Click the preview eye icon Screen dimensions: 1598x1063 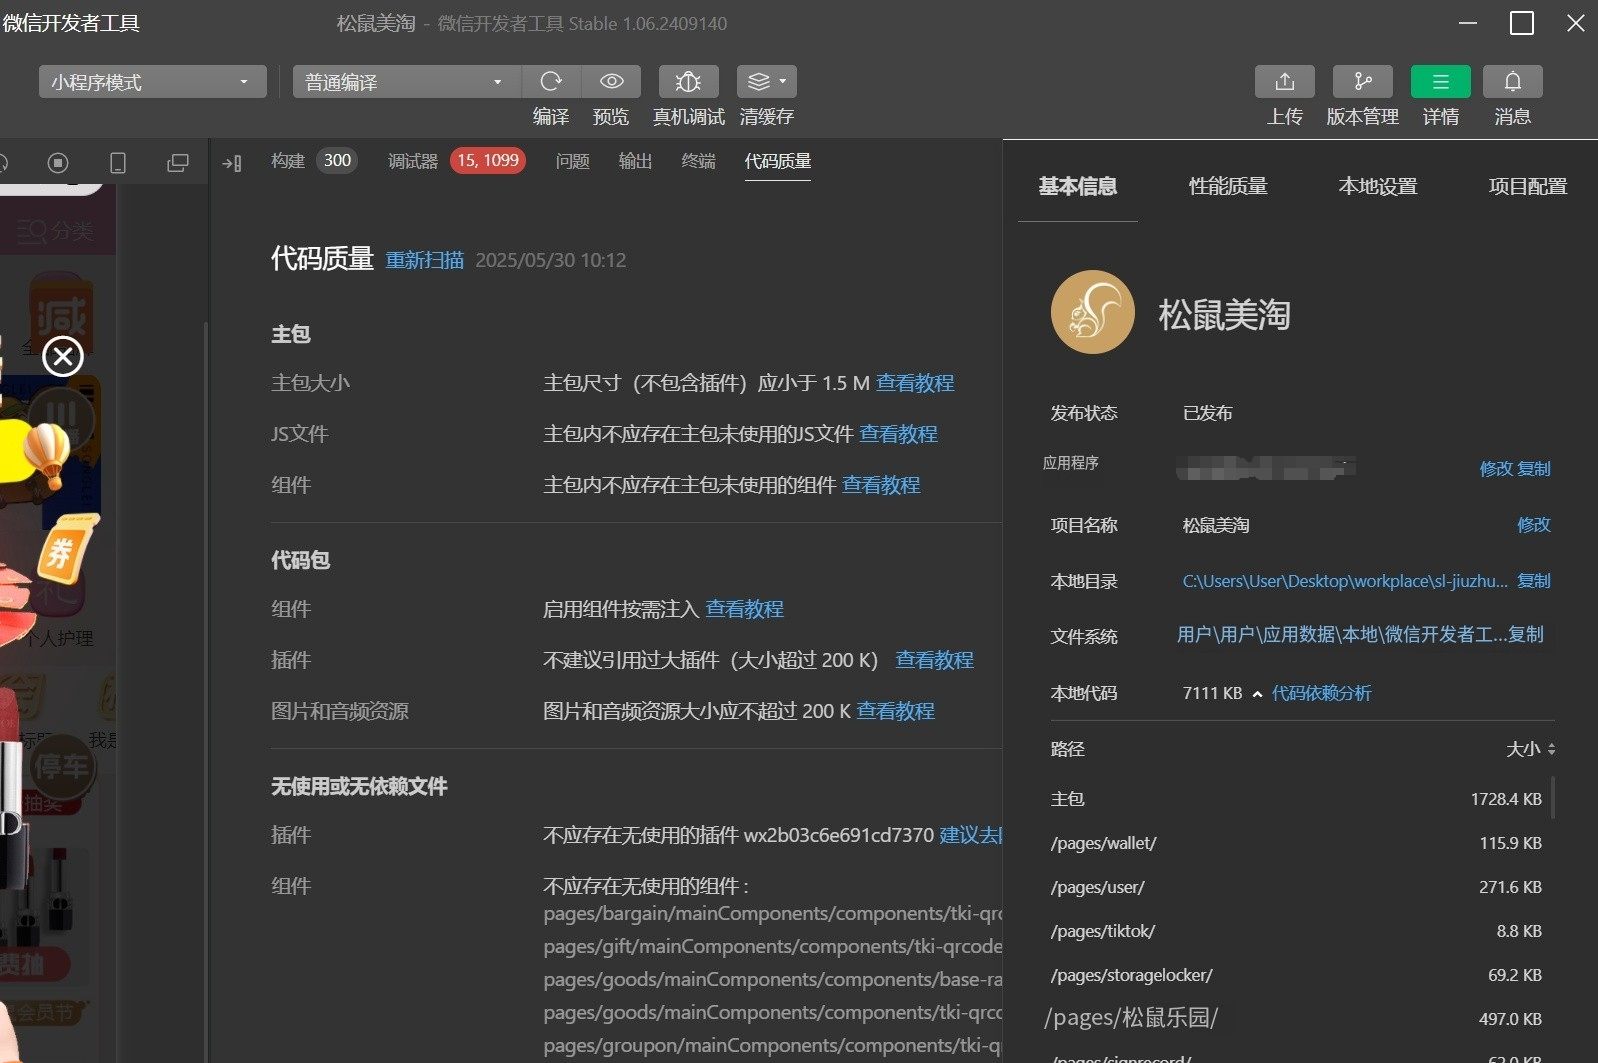click(612, 81)
